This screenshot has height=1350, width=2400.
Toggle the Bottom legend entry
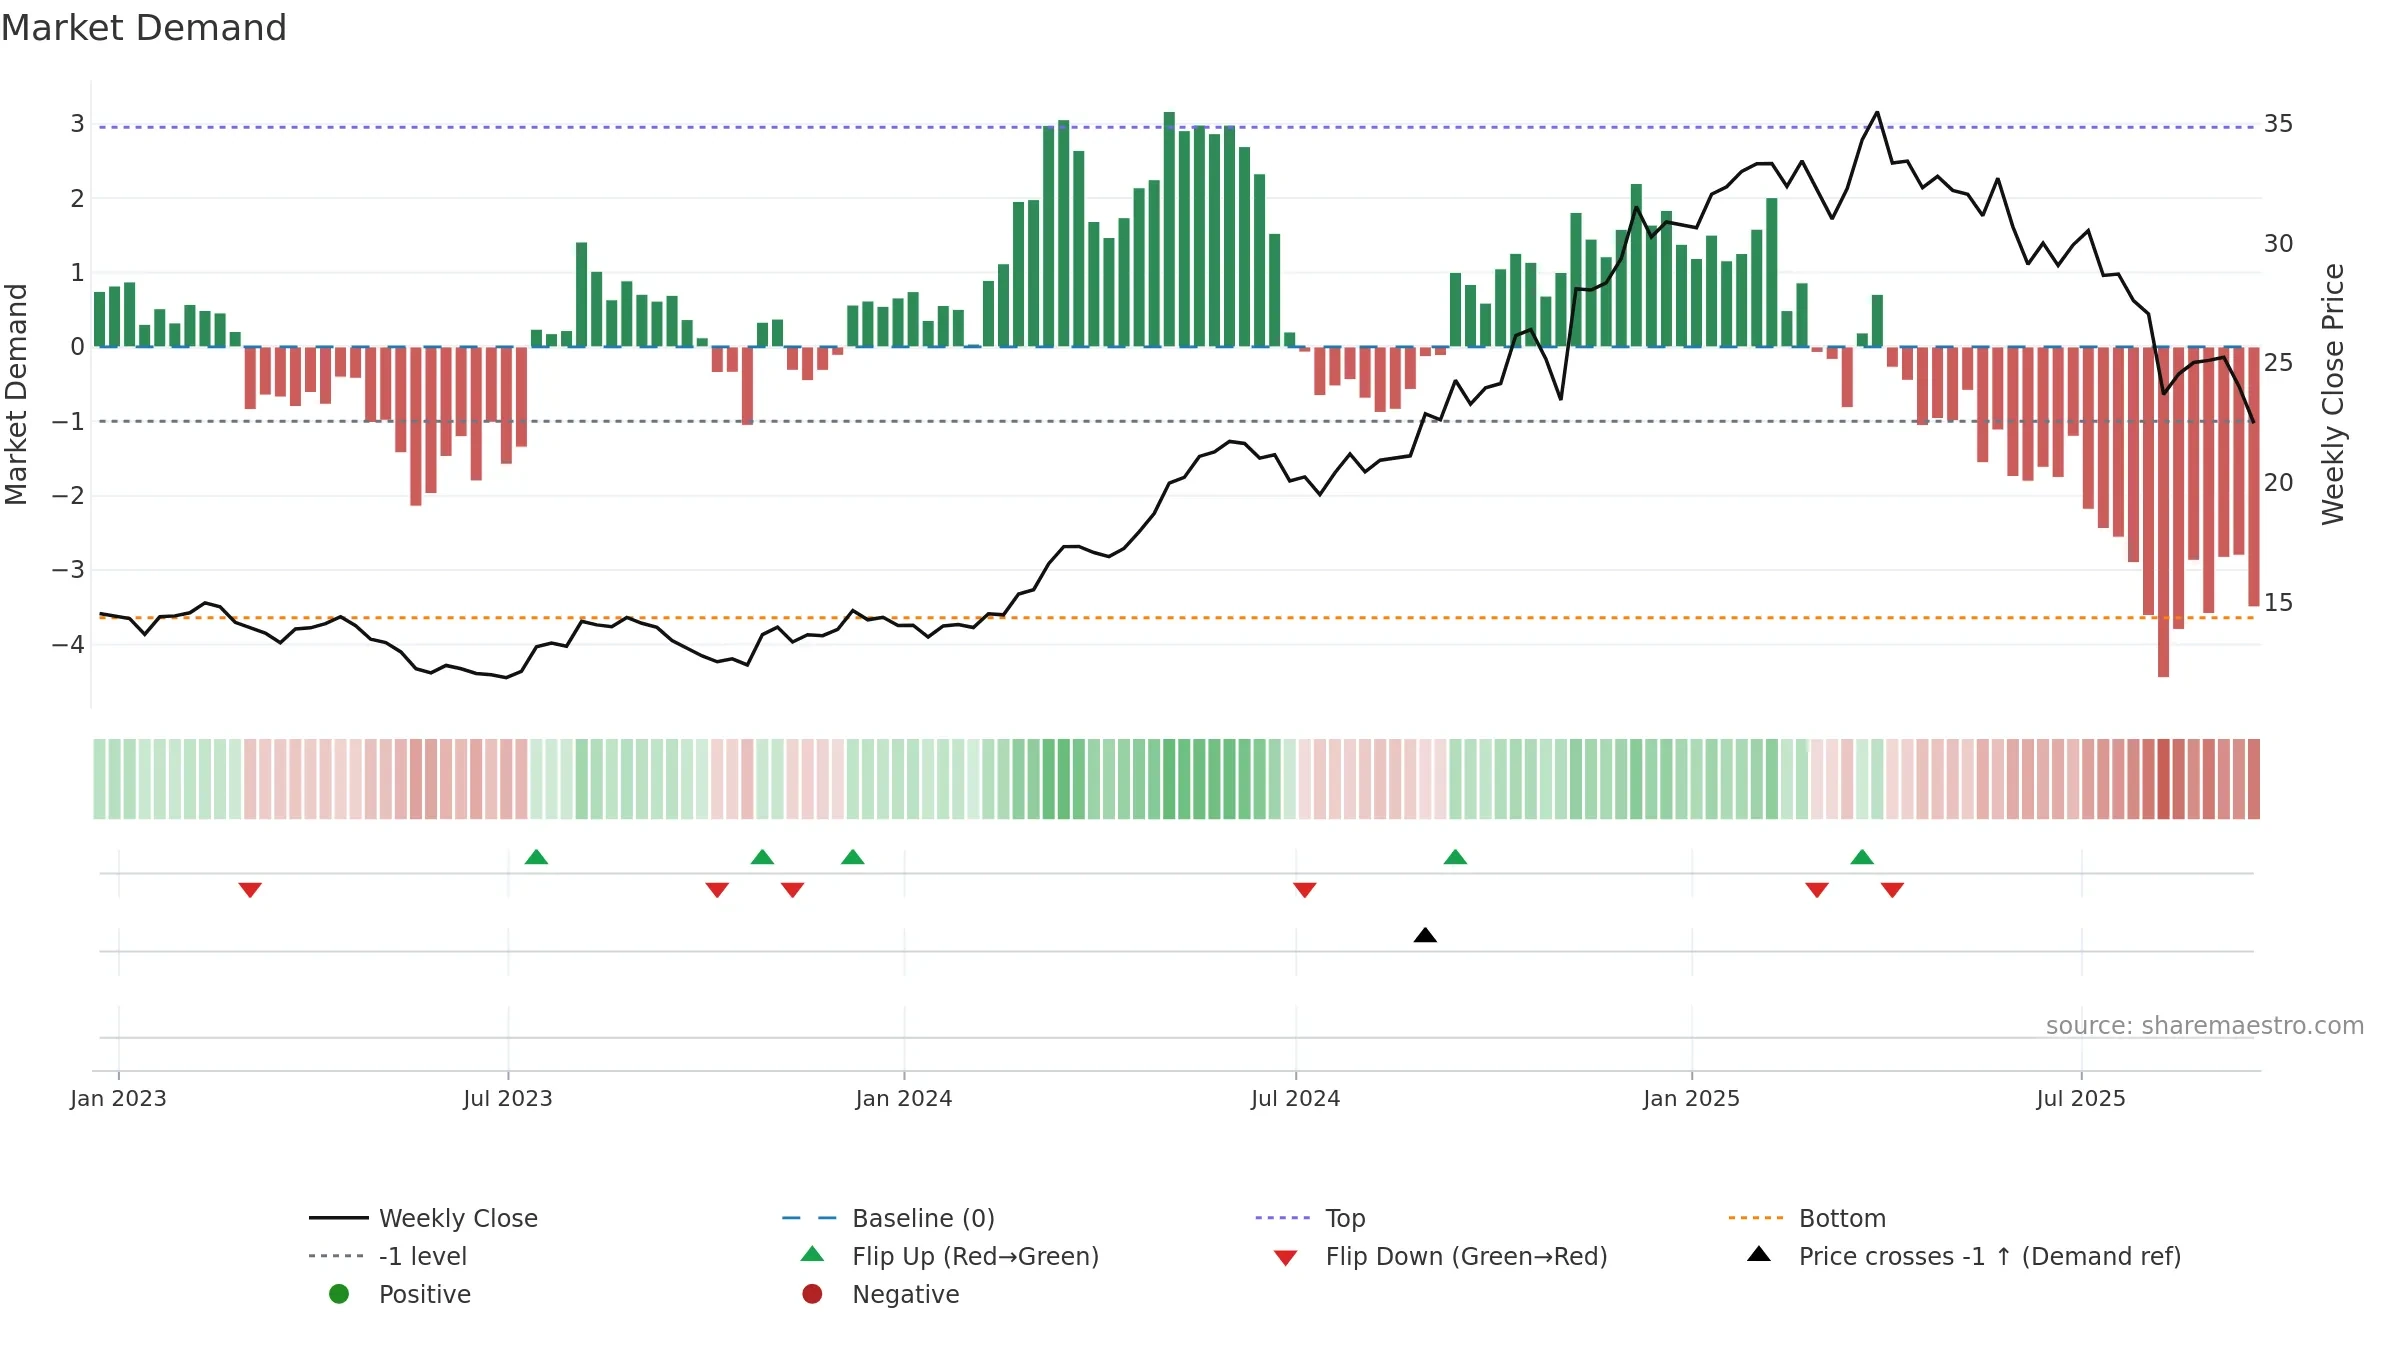coord(1806,1218)
